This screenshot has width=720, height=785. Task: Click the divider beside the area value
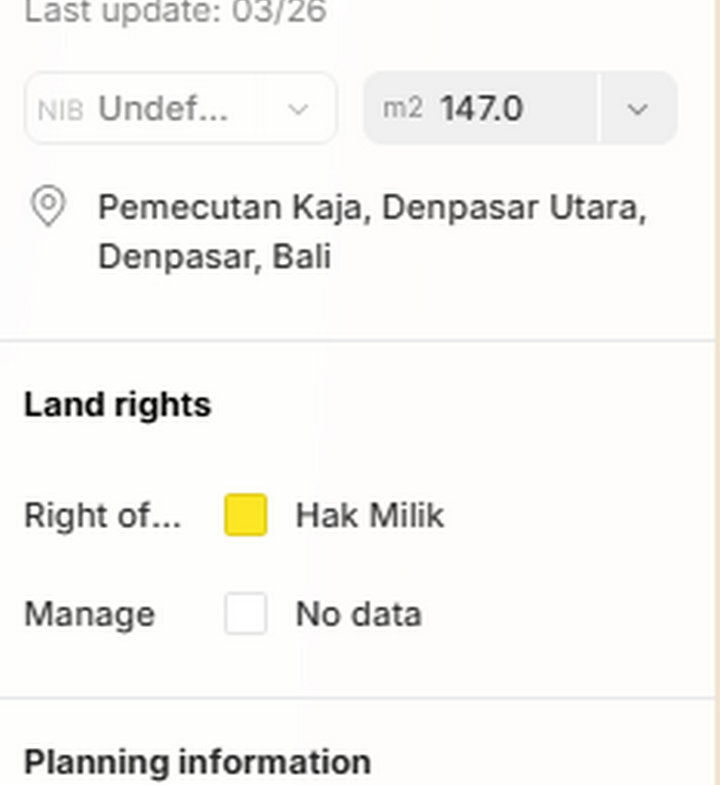click(599, 108)
